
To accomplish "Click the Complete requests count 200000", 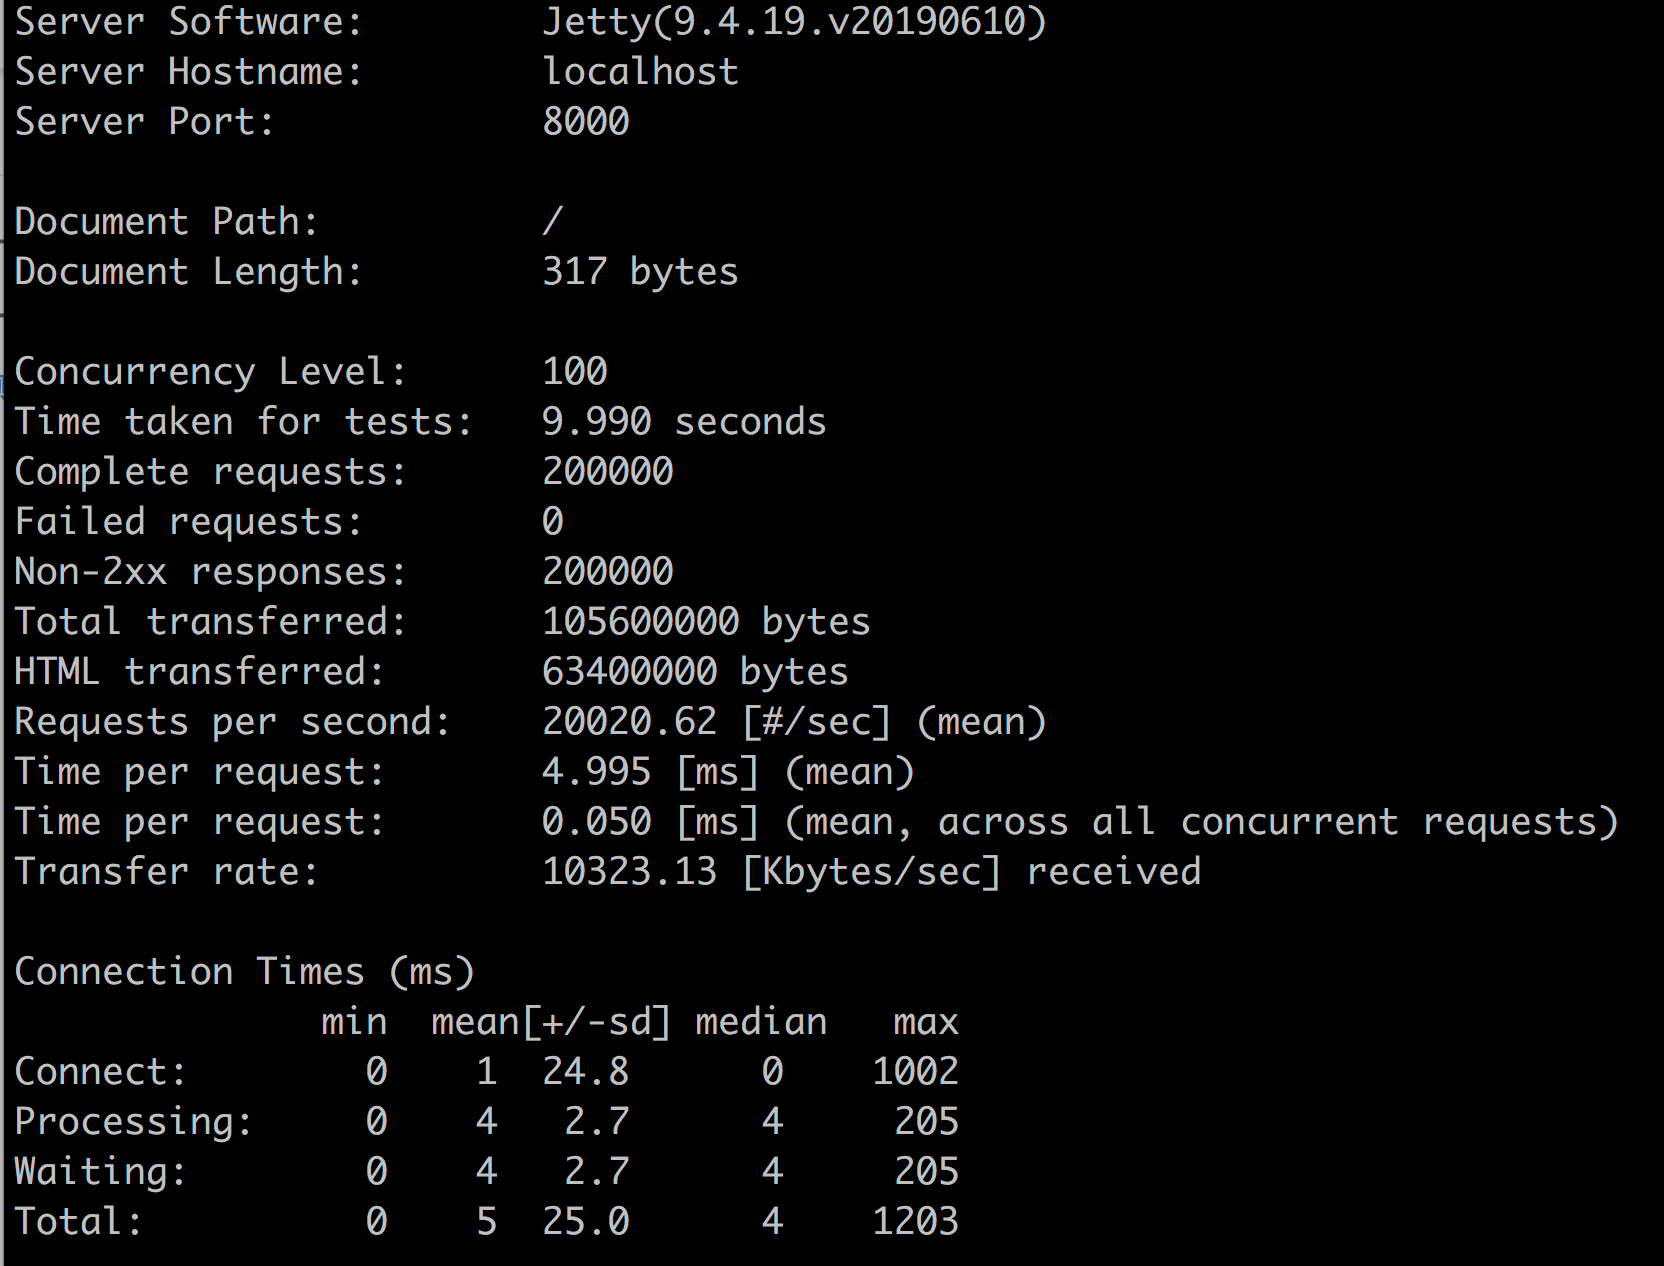I will click(608, 472).
